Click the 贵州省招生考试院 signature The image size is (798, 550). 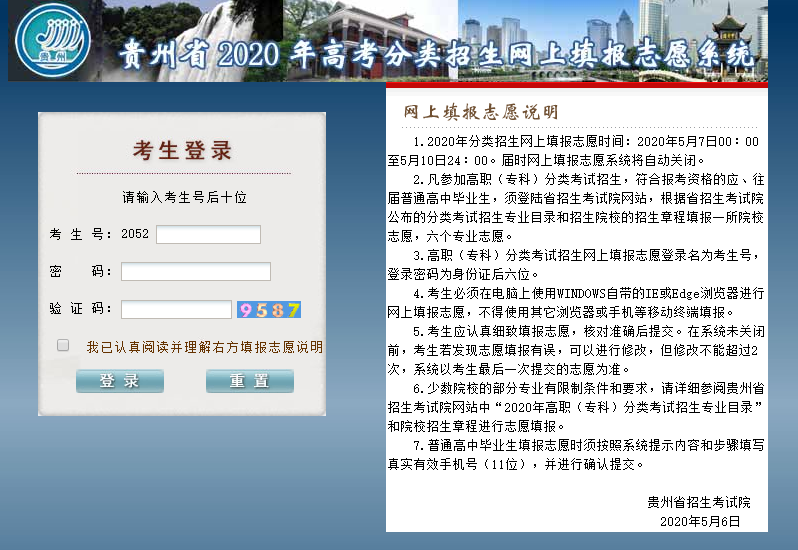coord(698,502)
